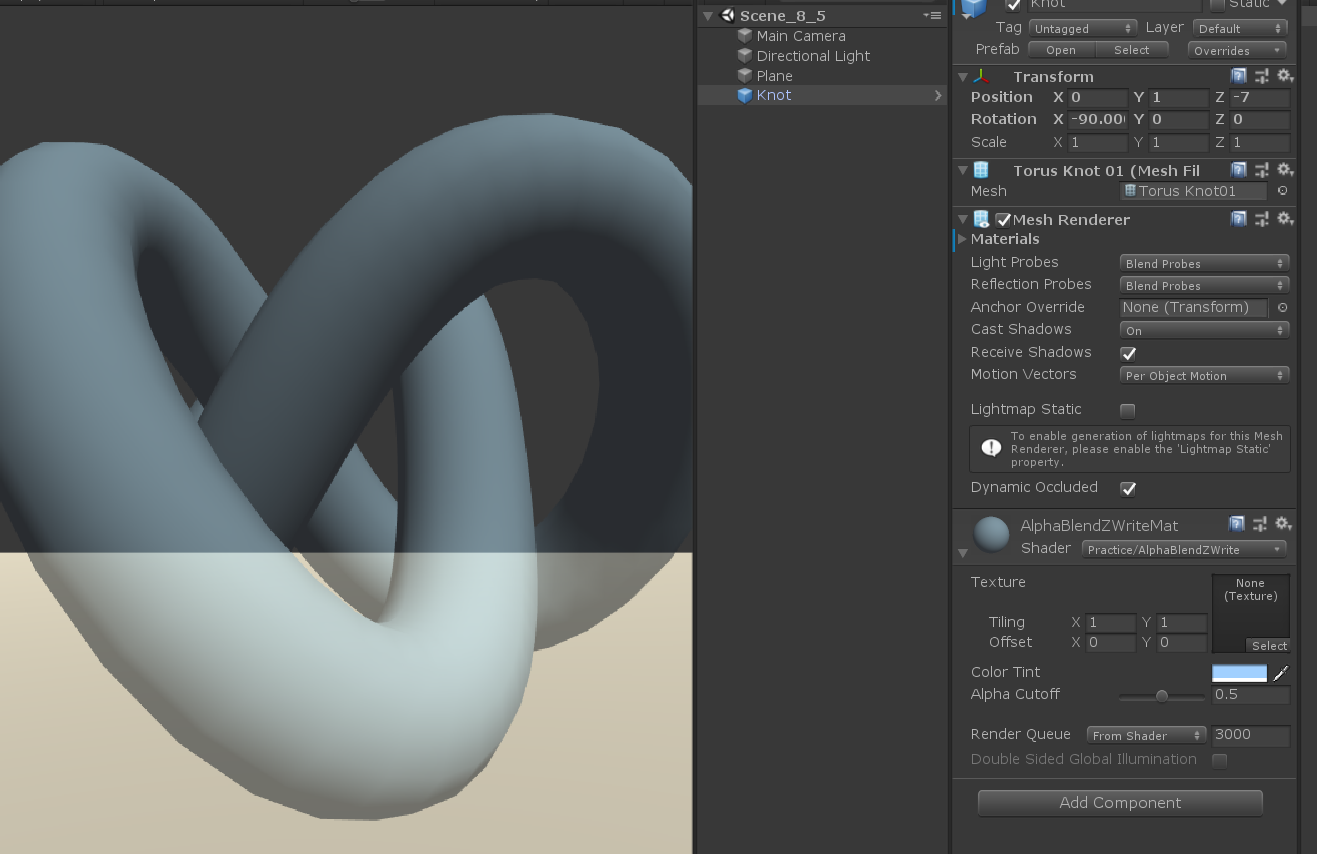Collapse the Transform component foldout

[963, 77]
